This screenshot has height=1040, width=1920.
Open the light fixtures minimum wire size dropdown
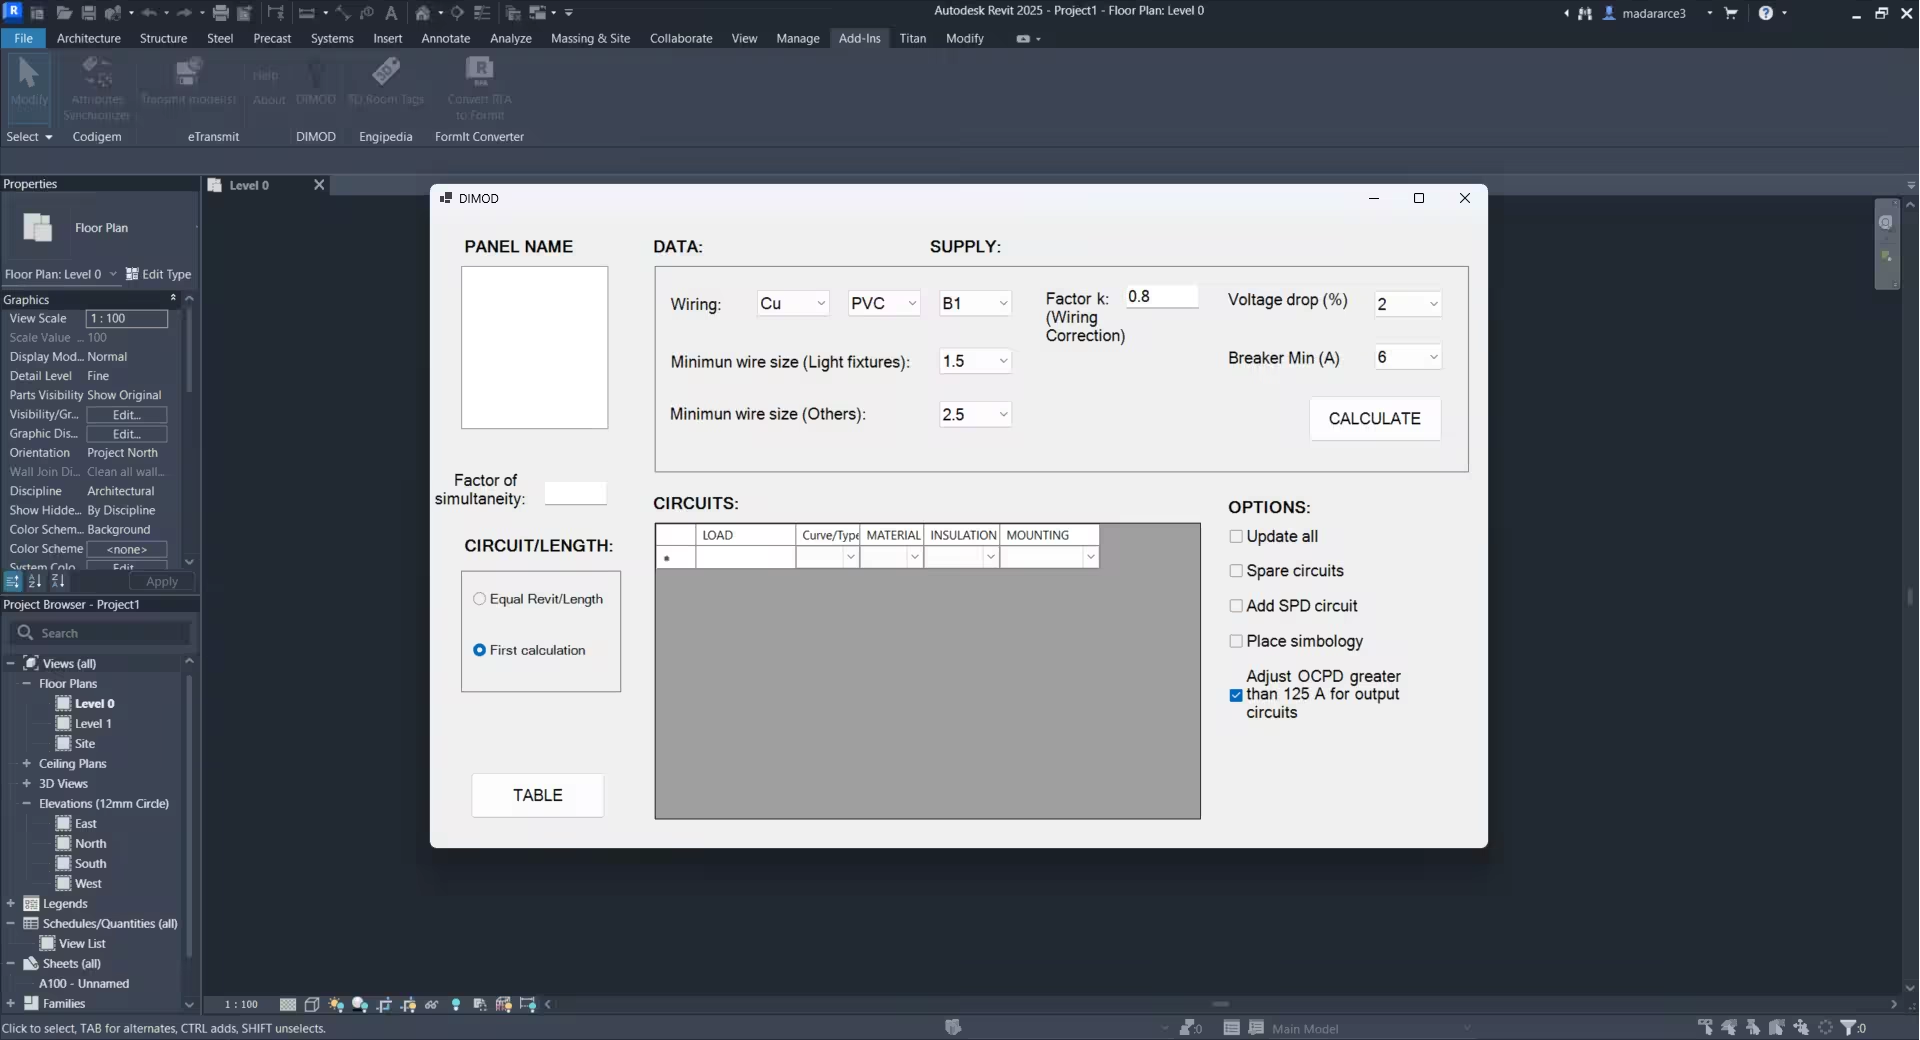(975, 361)
